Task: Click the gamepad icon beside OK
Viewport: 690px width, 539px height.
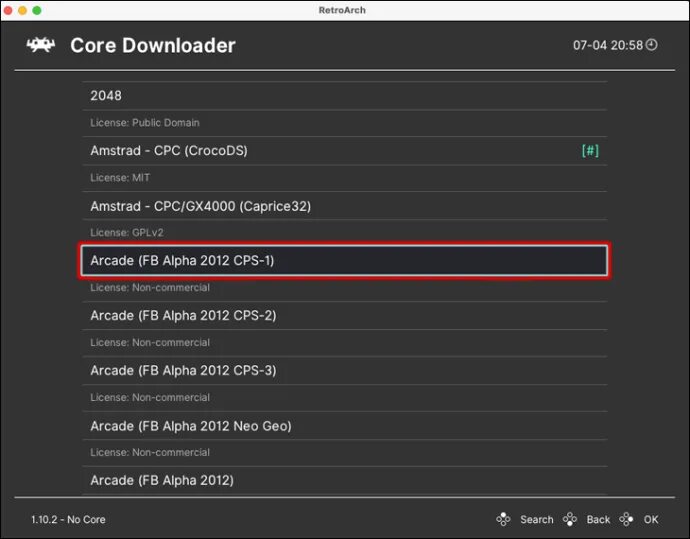Action: 626,519
